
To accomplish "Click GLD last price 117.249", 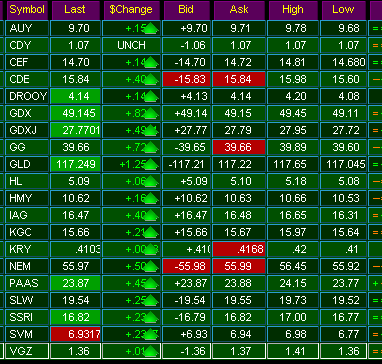I will click(x=75, y=164).
